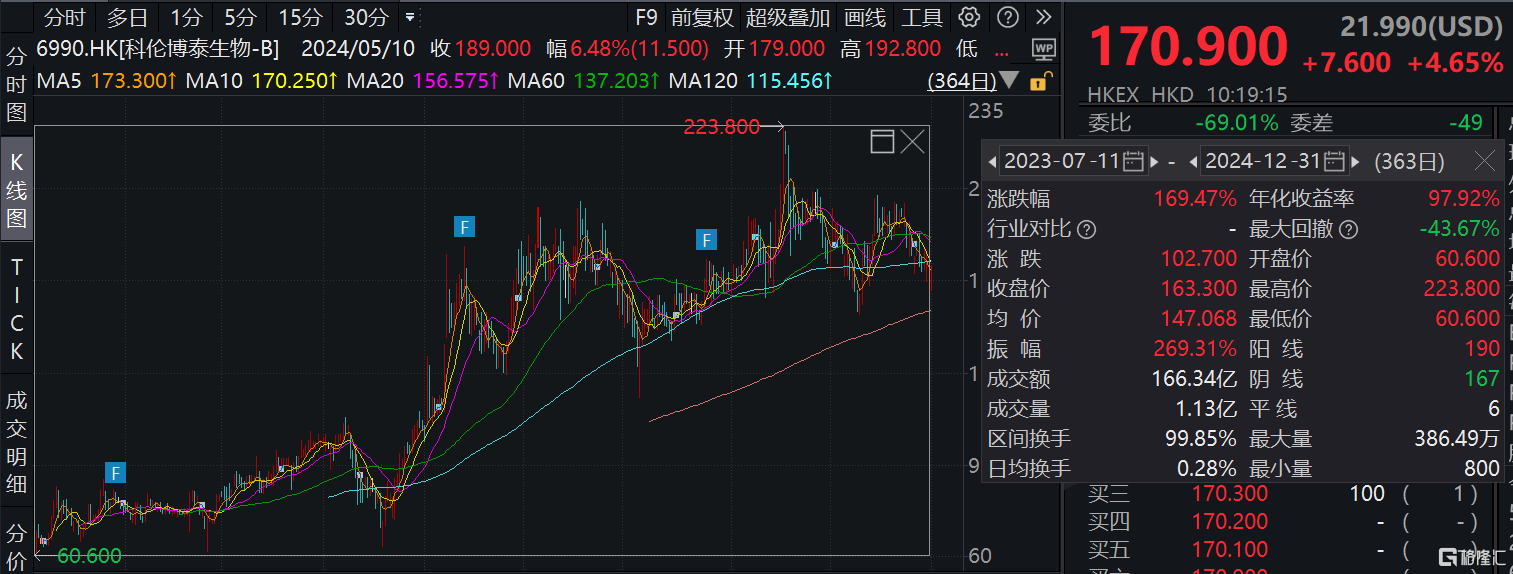The width and height of the screenshot is (1513, 574).
Task: Open the period dropdown arrow after 30分
Action: click(409, 17)
